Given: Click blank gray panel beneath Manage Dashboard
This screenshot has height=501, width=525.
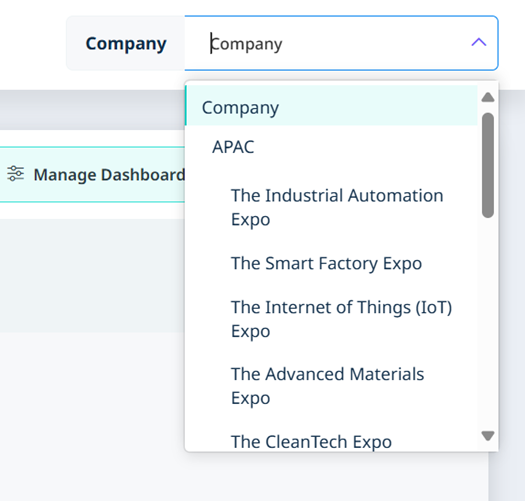Looking at the screenshot, I should tap(92, 276).
